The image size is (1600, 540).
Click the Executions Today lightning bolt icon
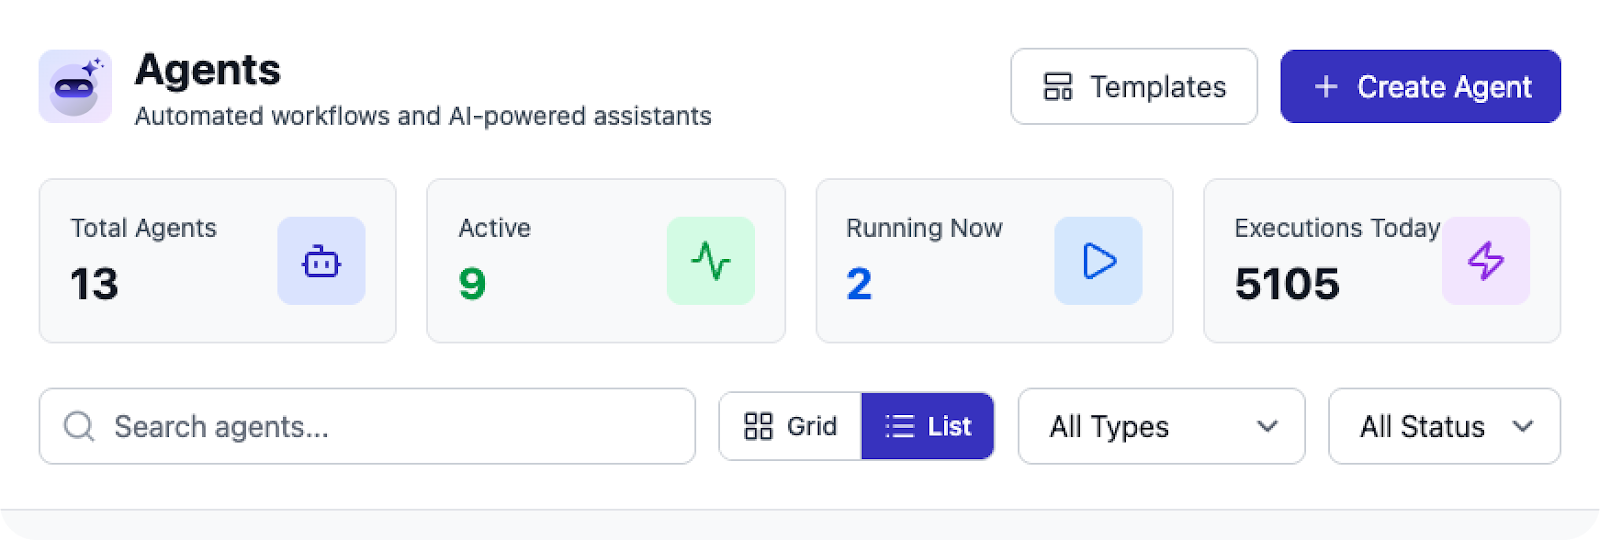click(x=1486, y=261)
